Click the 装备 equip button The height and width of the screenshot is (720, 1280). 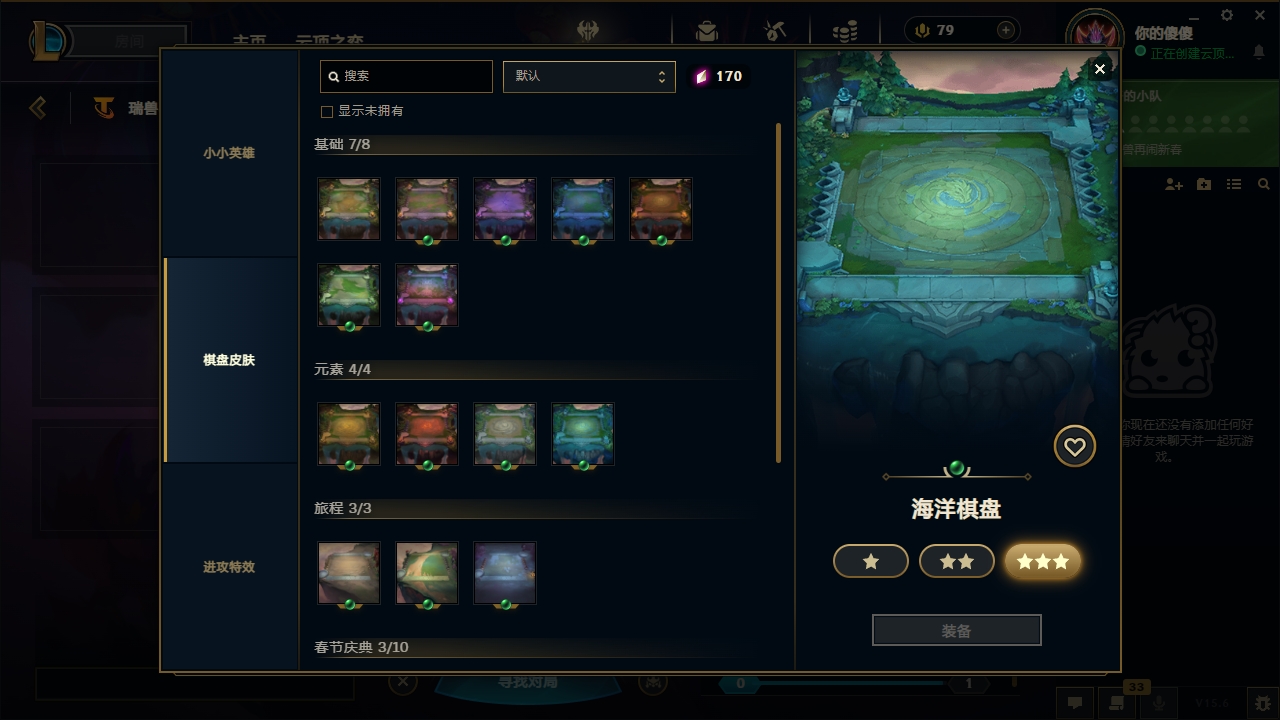coord(957,631)
